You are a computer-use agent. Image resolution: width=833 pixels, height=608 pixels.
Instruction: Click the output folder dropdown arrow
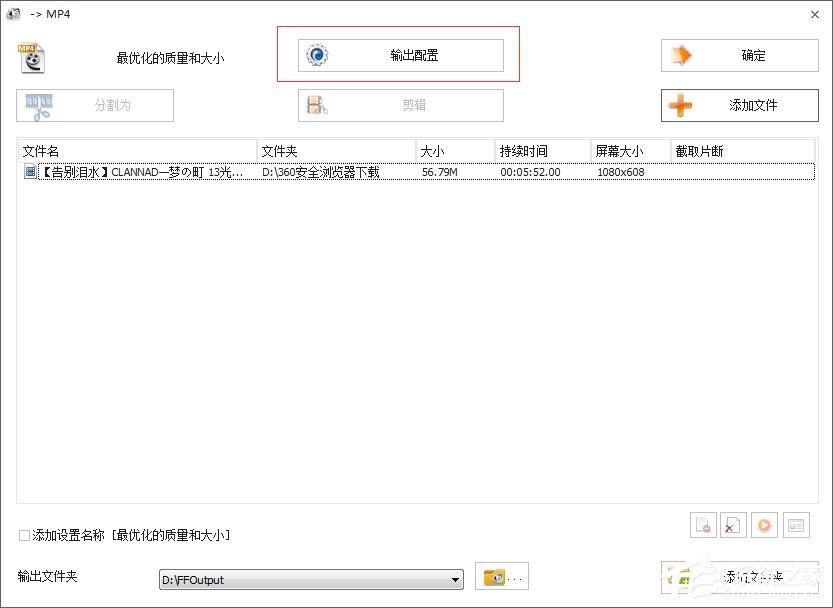click(x=454, y=579)
